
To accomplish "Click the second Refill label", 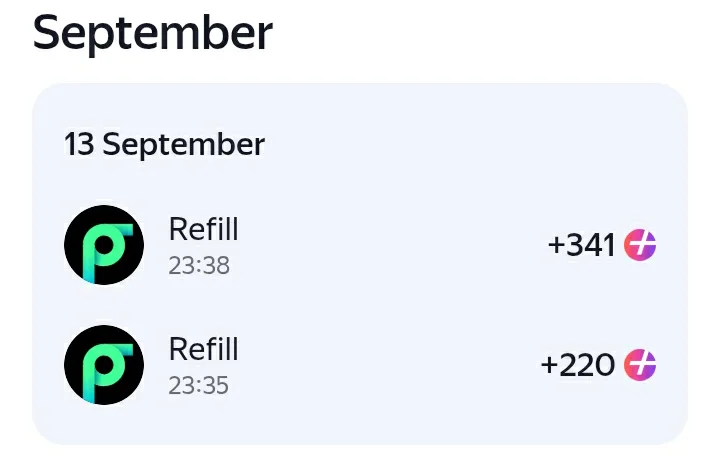I will tap(203, 349).
